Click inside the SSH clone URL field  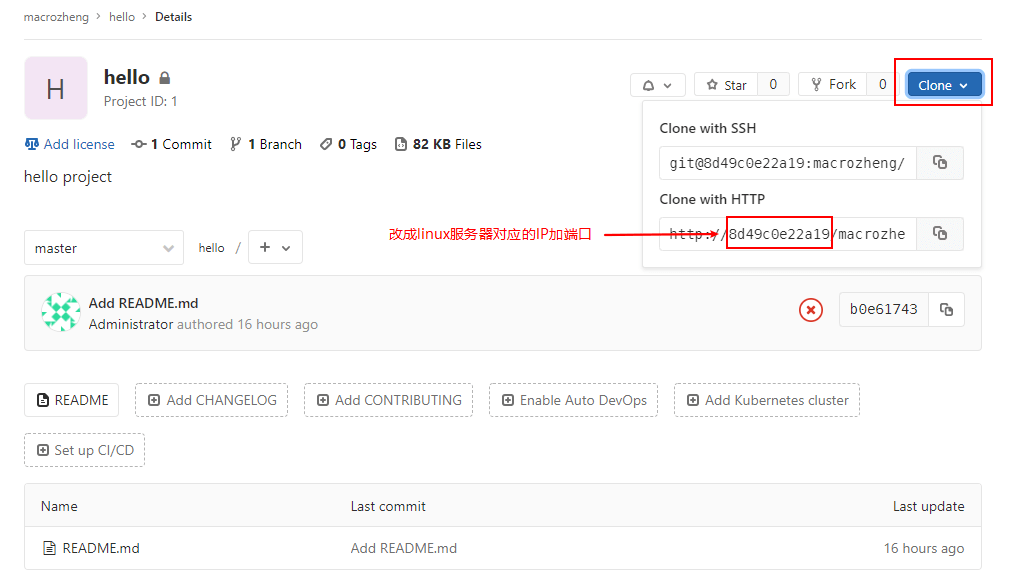787,163
